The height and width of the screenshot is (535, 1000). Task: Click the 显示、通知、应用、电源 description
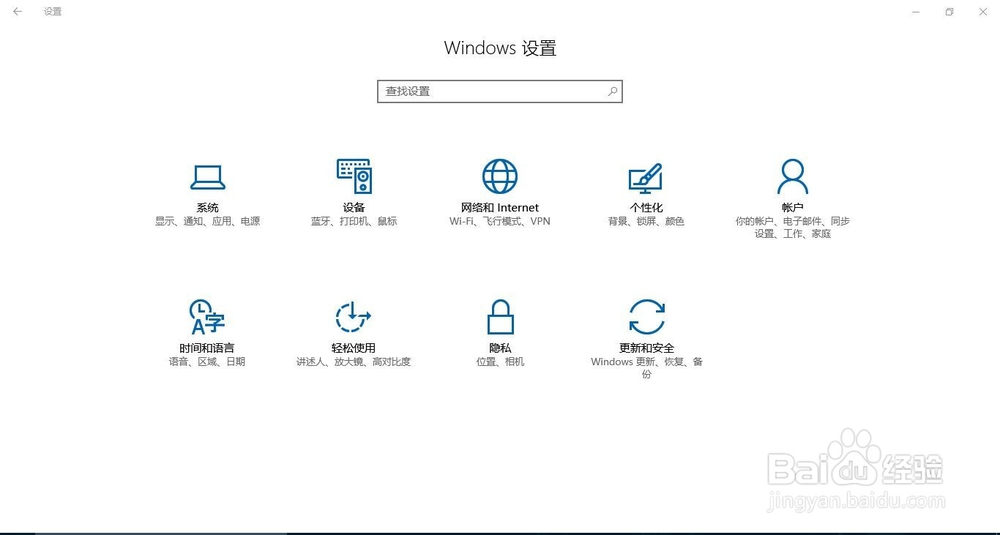tap(207, 221)
